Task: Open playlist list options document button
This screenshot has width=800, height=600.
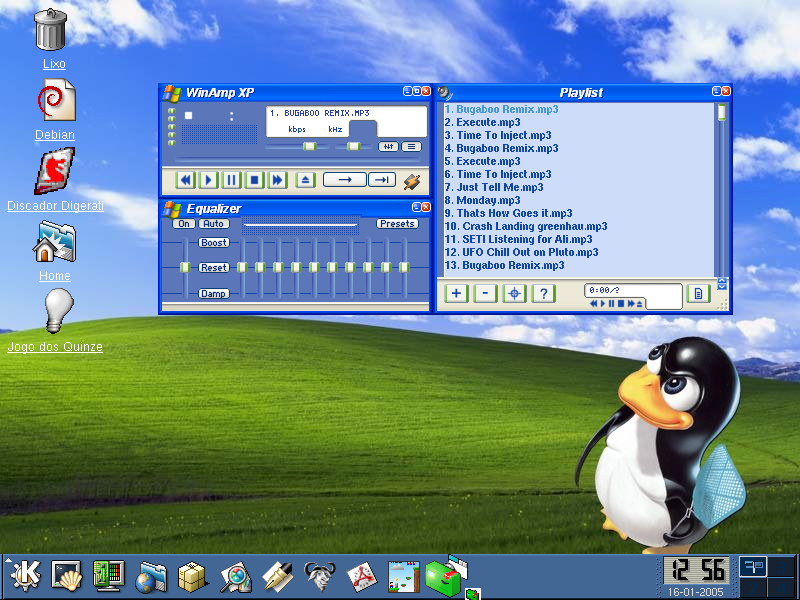Action: (698, 293)
